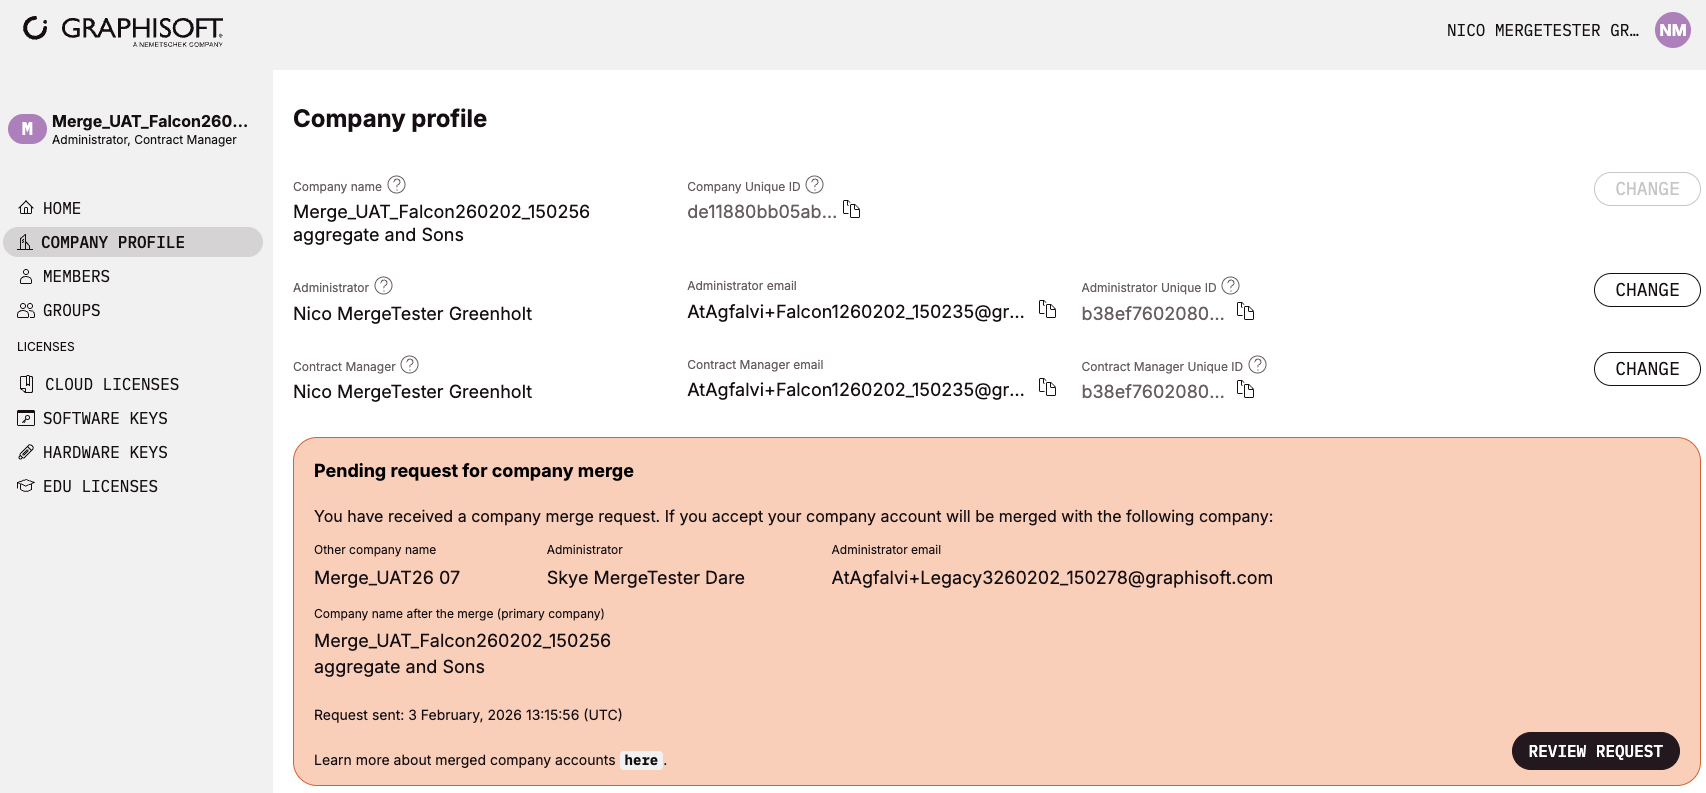Click the EDU Licenses graduation cap icon
This screenshot has width=1706, height=793.
tap(26, 486)
